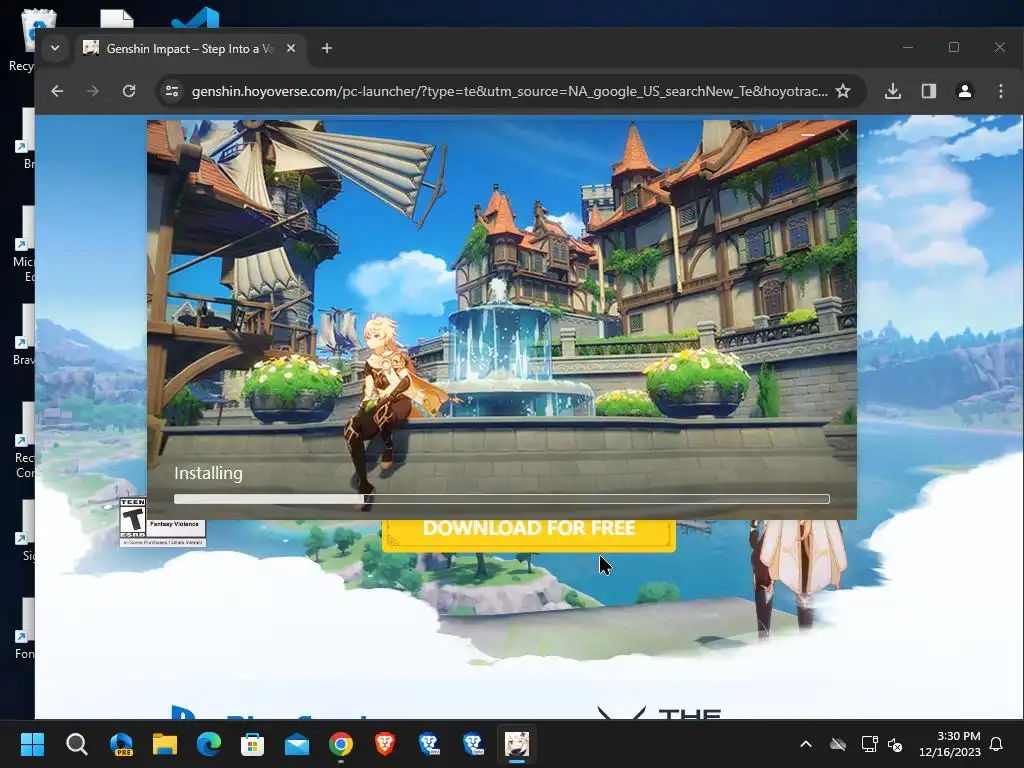Open a new tab with the plus button

click(x=327, y=48)
